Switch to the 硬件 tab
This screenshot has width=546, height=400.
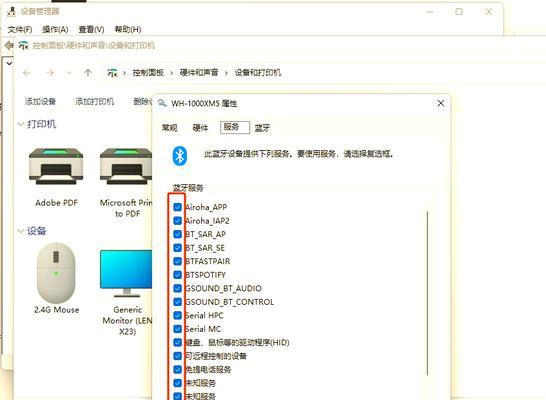point(200,128)
